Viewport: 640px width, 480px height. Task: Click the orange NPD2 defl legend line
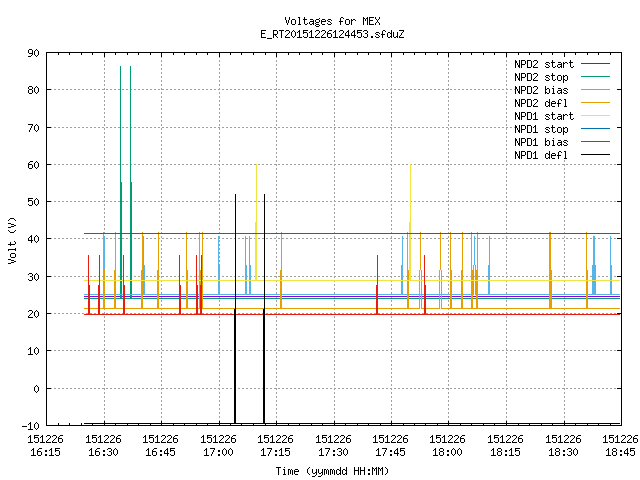[x=595, y=102]
